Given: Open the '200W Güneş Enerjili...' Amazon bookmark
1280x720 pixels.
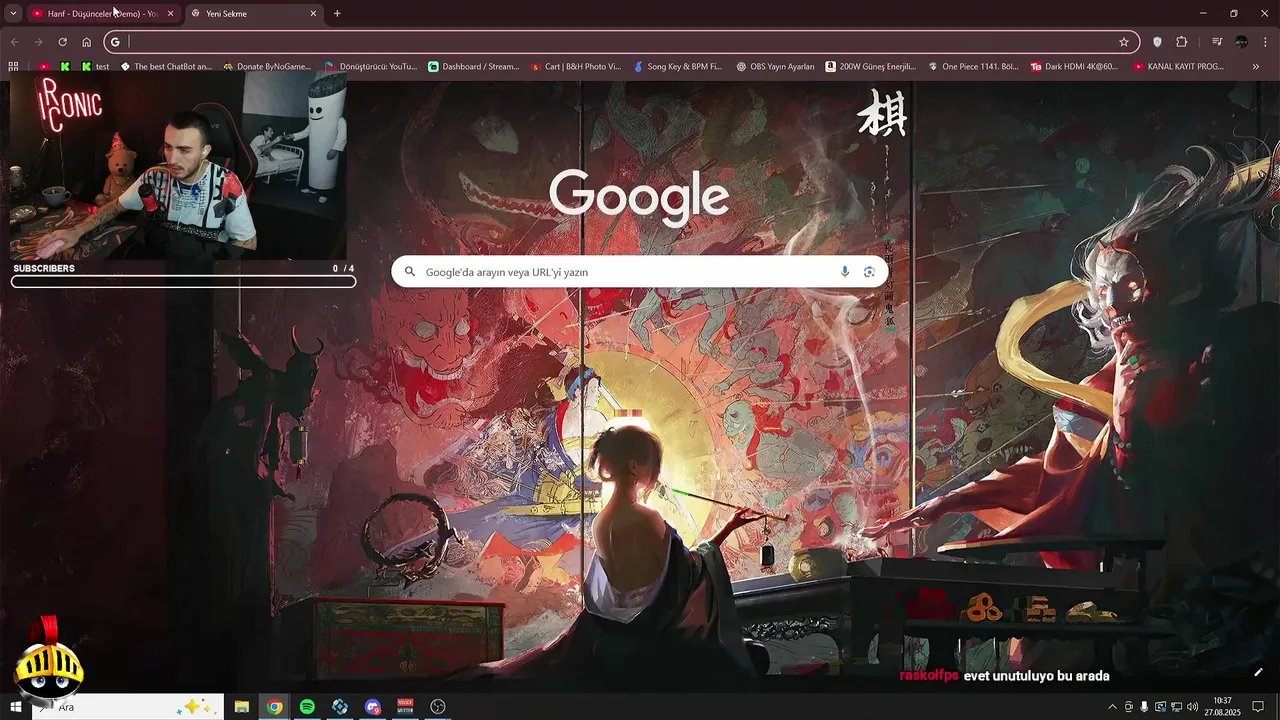Looking at the screenshot, I should [871, 67].
